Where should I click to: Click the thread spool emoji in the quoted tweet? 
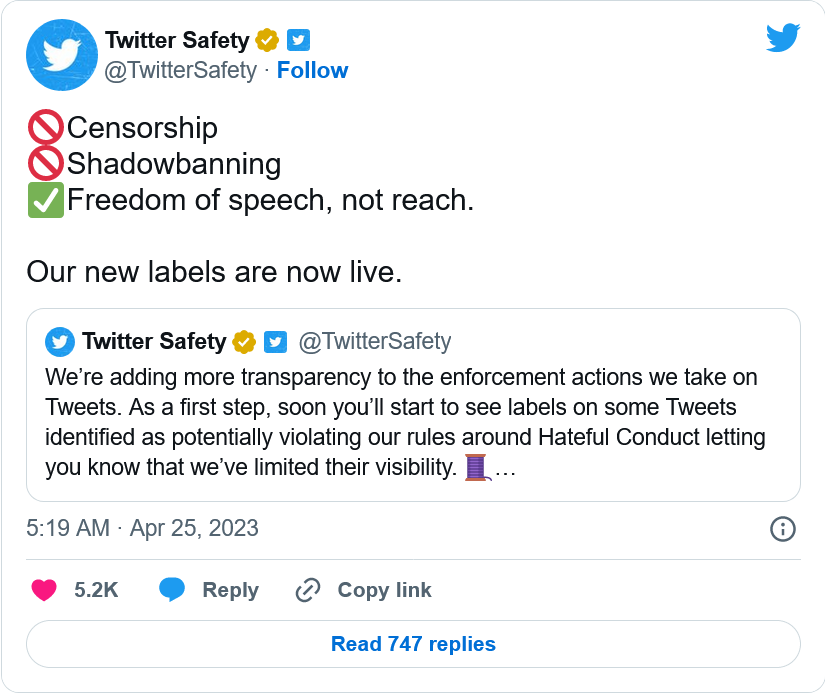click(x=476, y=466)
